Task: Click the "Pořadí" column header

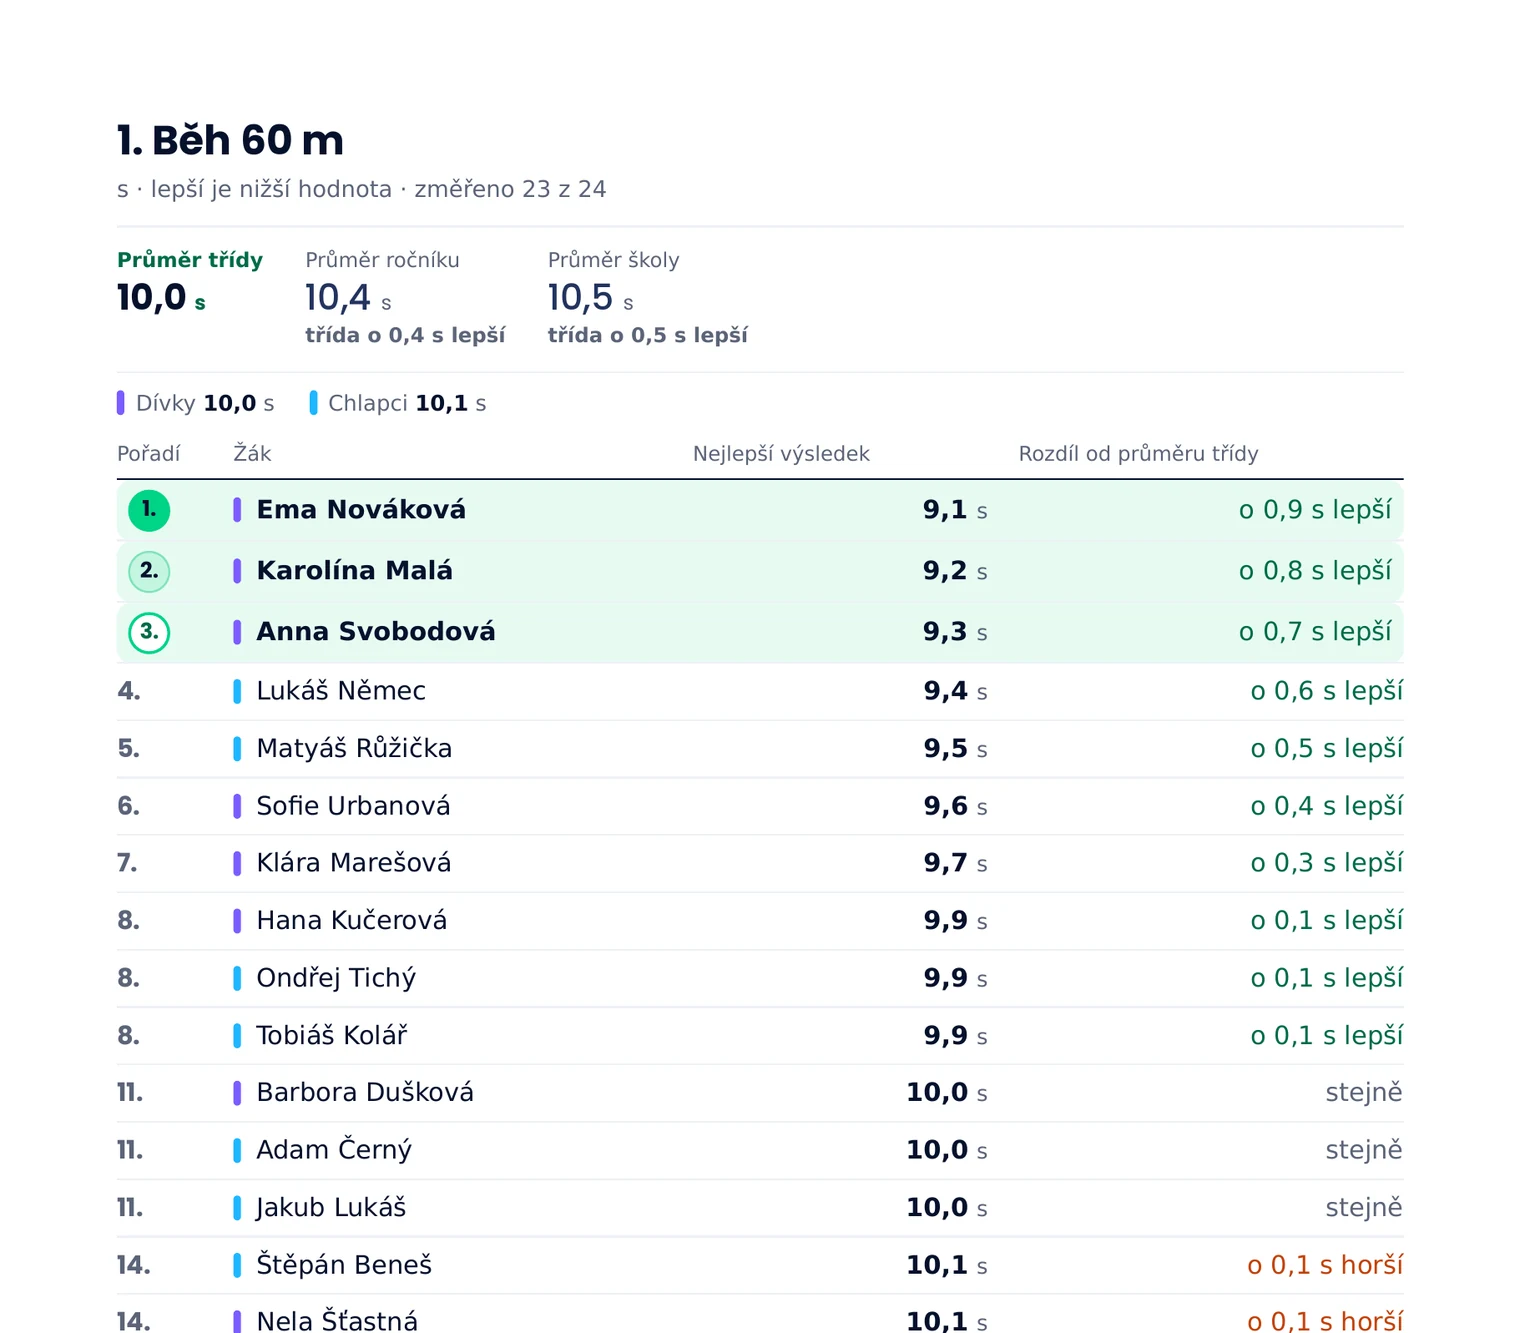Action: click(x=149, y=454)
